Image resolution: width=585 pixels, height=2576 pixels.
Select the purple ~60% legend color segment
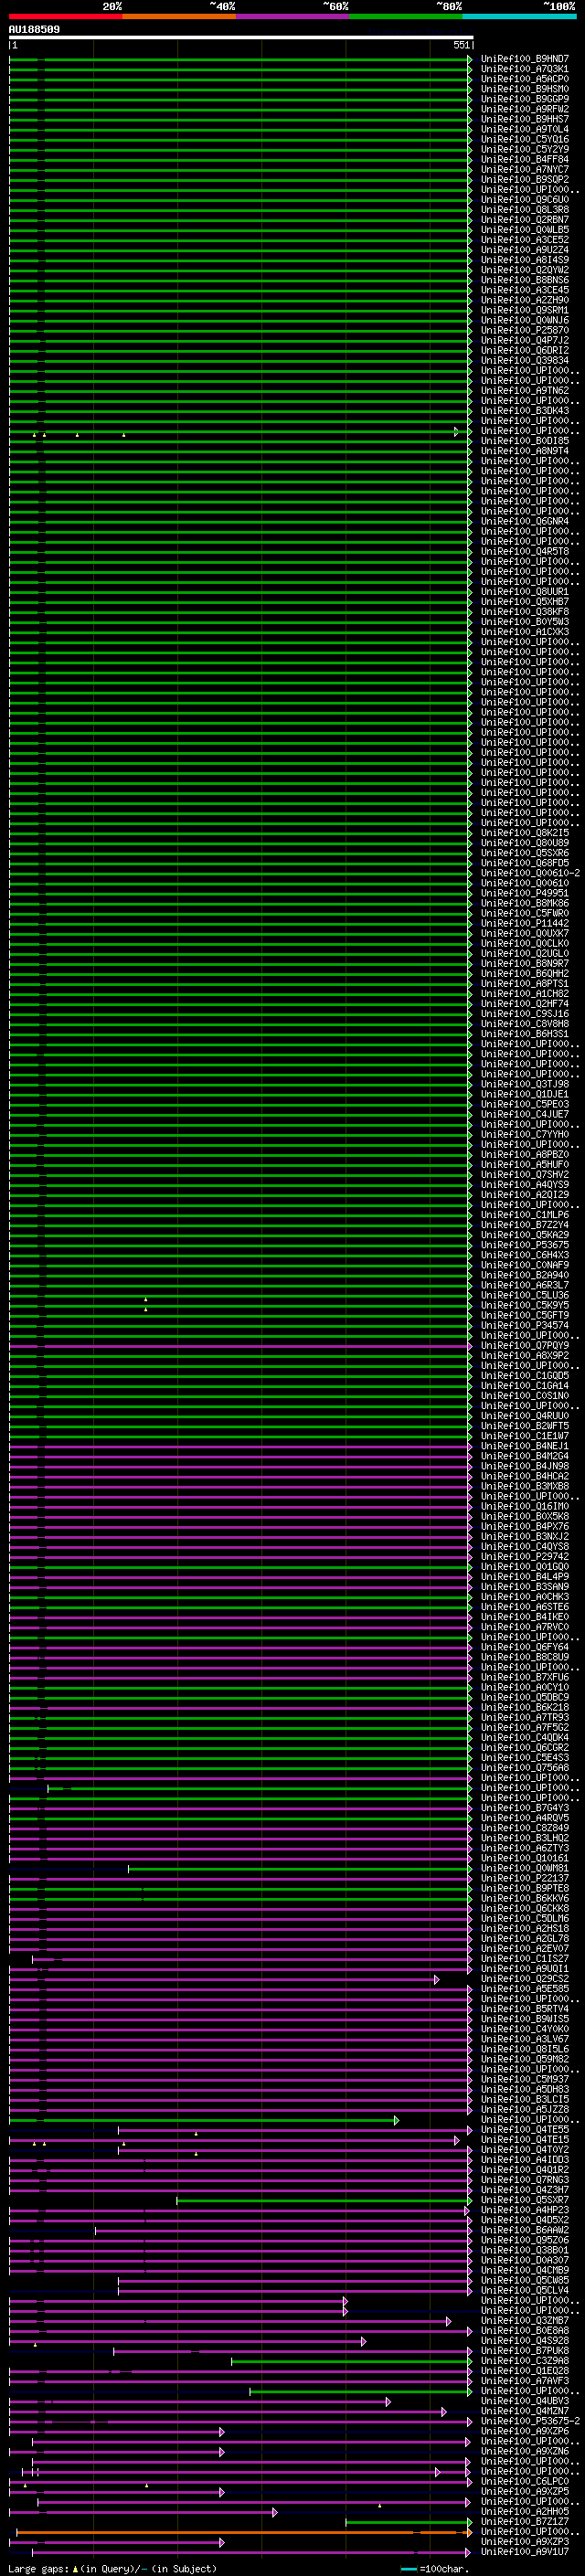point(293,16)
